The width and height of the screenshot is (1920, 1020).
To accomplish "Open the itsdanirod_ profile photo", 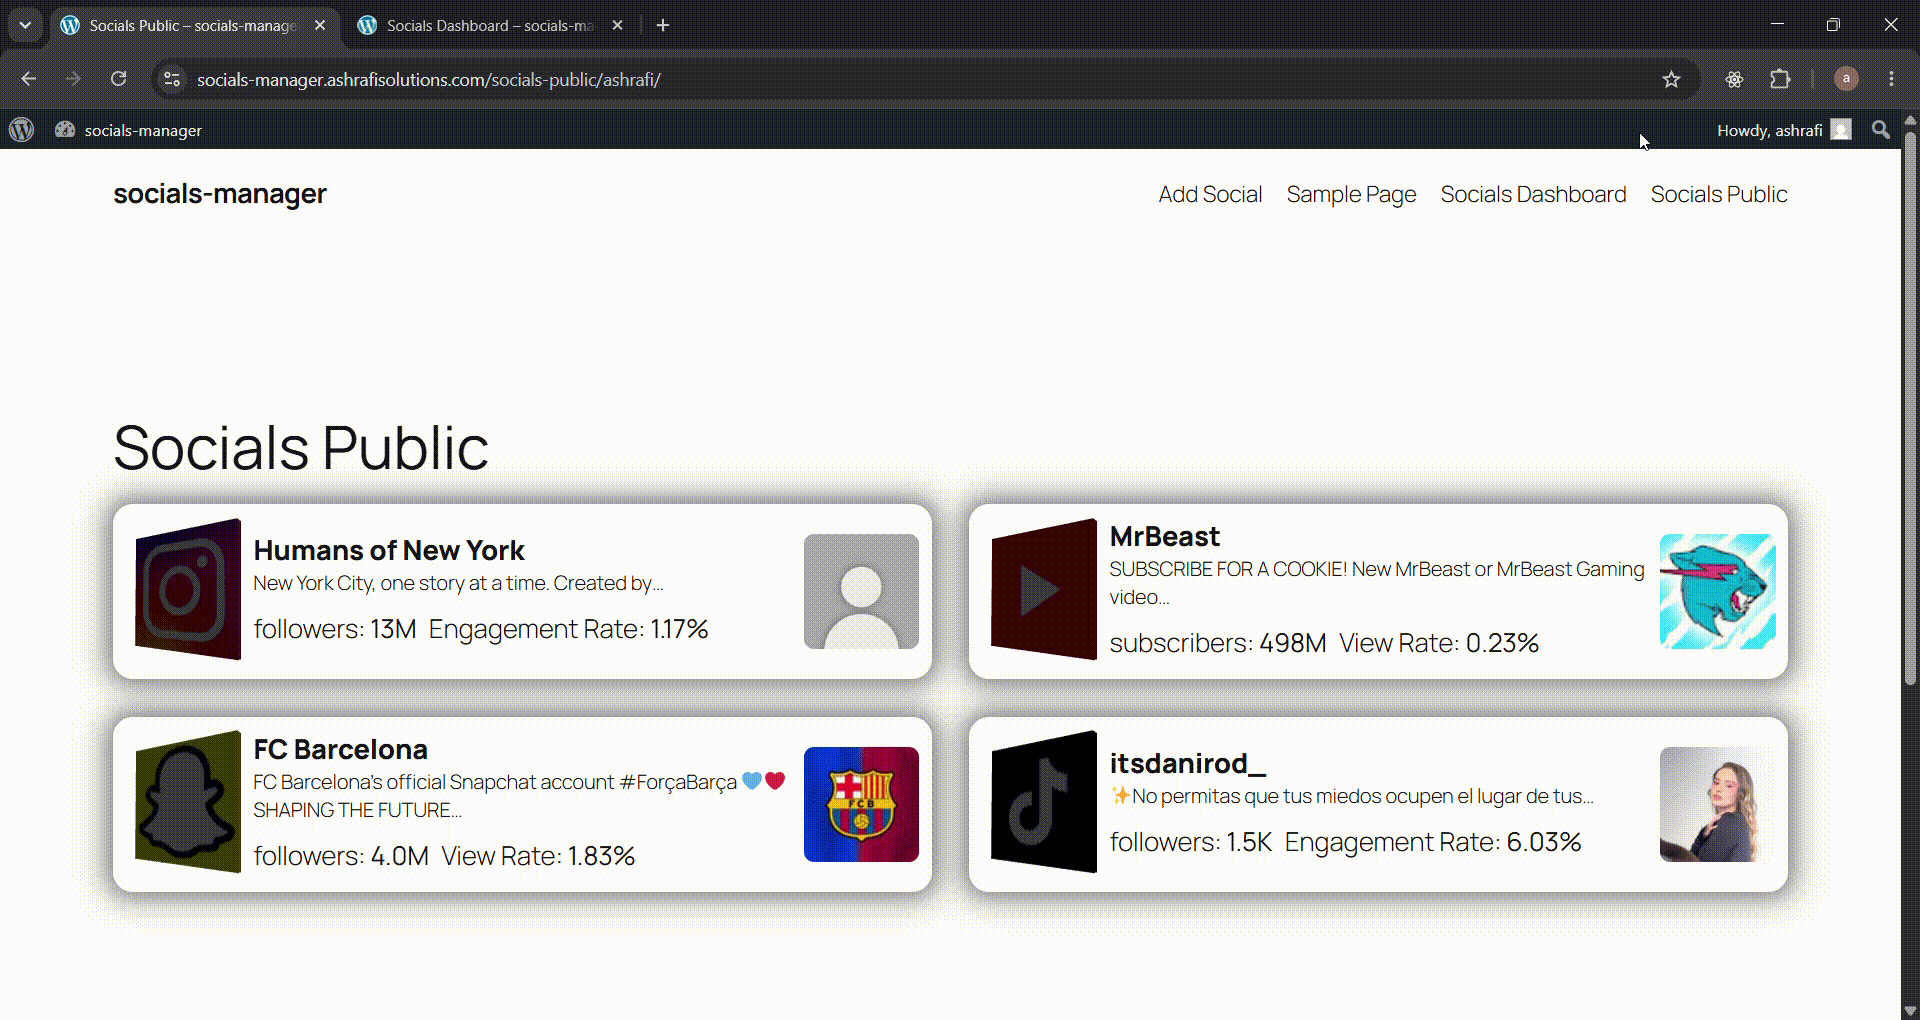I will (1717, 804).
